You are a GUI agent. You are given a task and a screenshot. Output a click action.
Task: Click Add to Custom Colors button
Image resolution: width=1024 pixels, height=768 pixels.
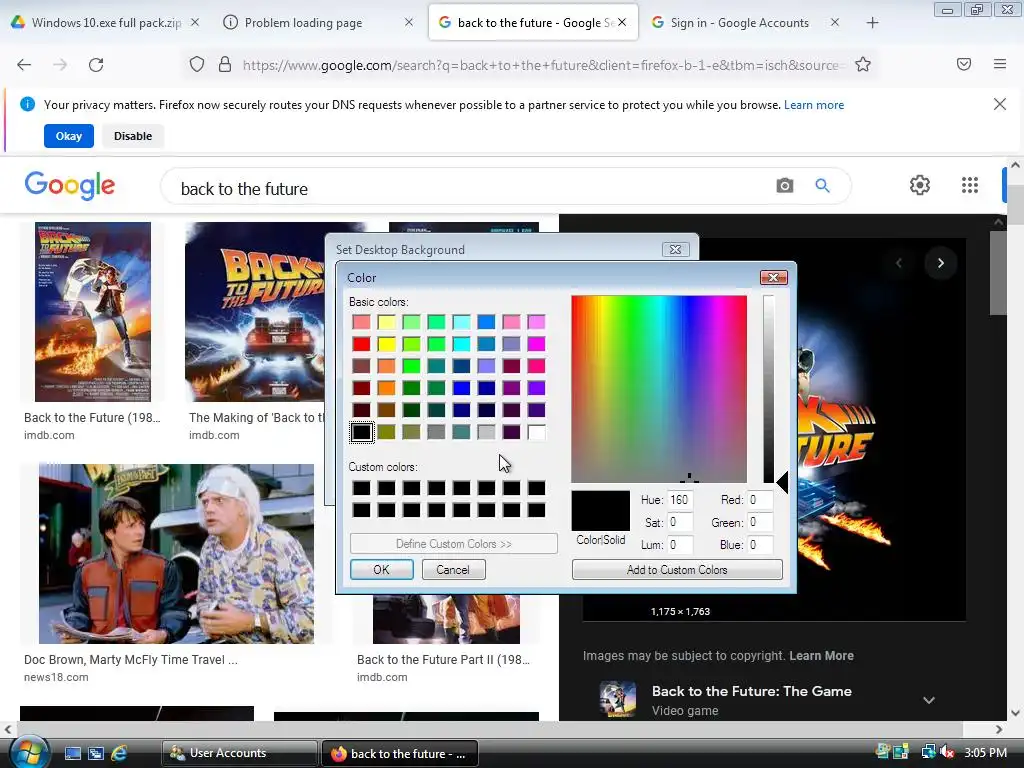[677, 569]
